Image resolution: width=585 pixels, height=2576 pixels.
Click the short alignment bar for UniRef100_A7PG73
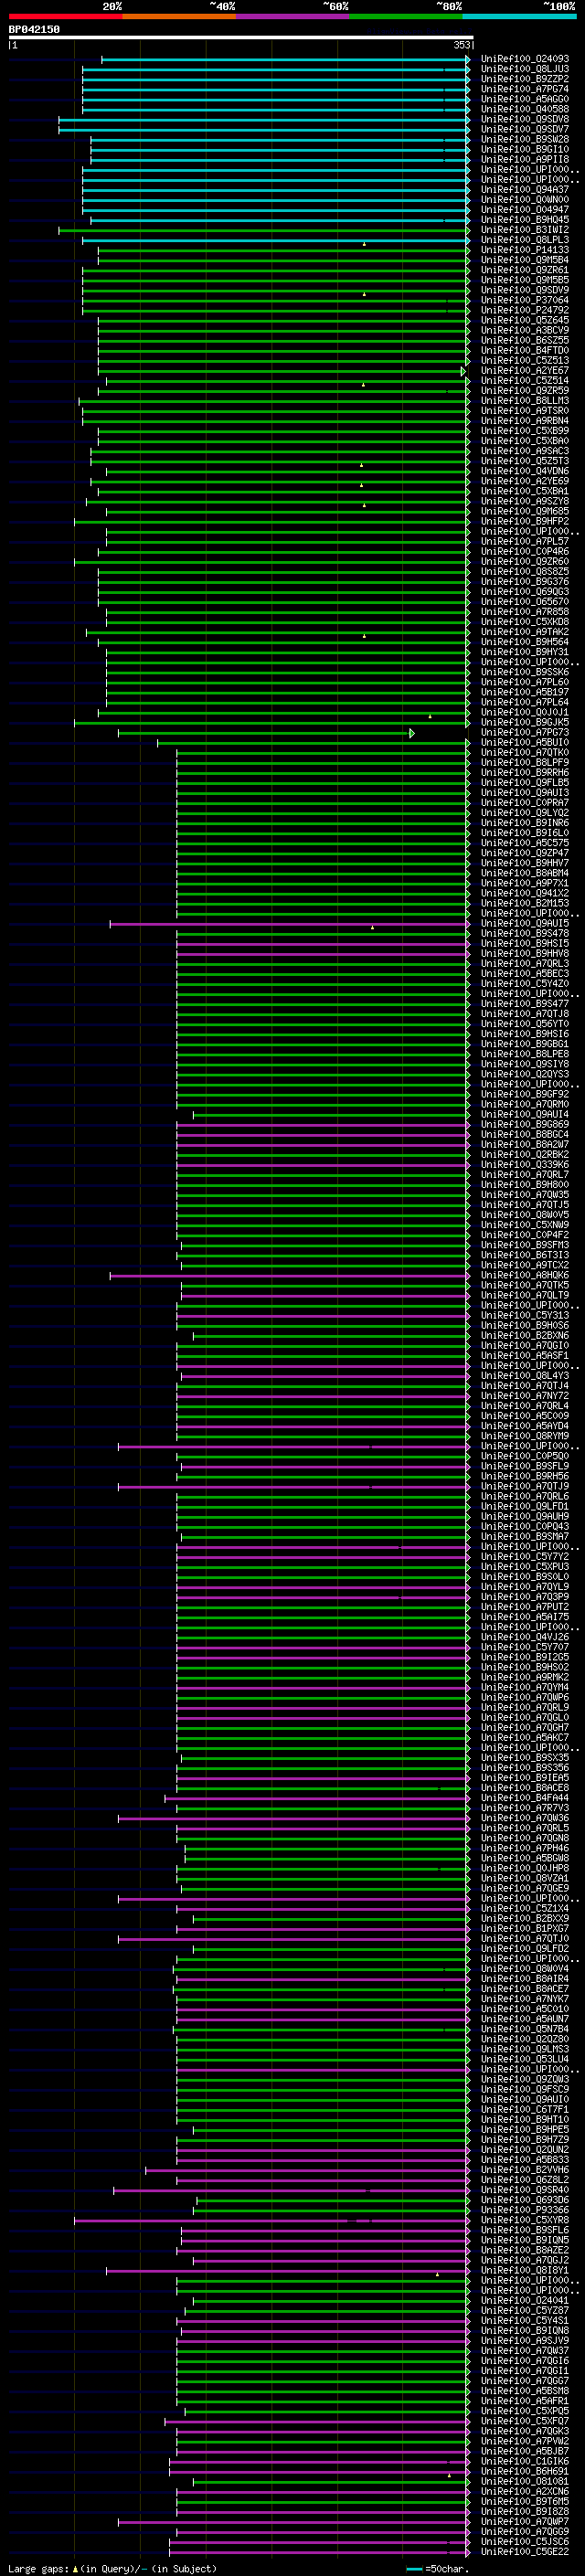click(266, 733)
